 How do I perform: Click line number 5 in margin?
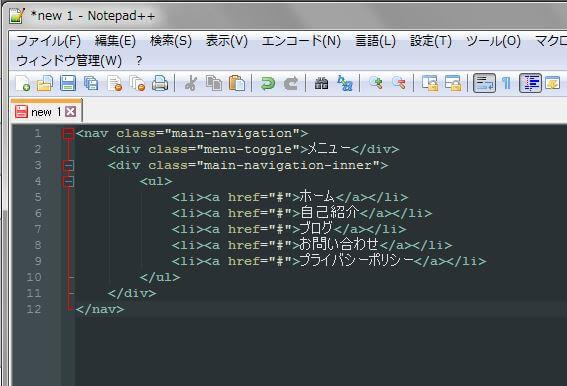click(x=38, y=197)
